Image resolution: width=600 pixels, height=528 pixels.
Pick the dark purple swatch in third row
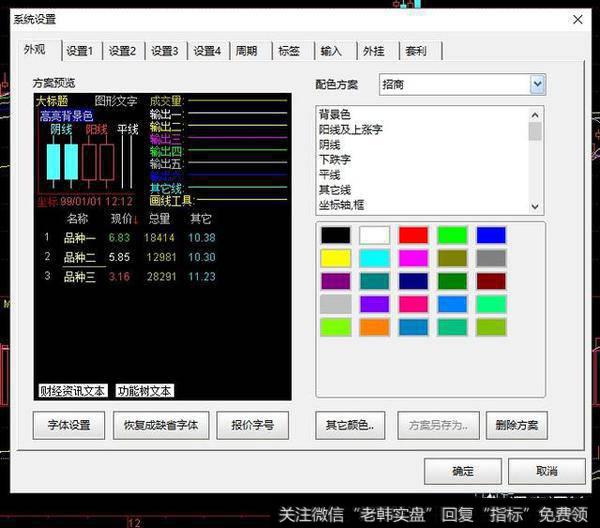click(336, 281)
